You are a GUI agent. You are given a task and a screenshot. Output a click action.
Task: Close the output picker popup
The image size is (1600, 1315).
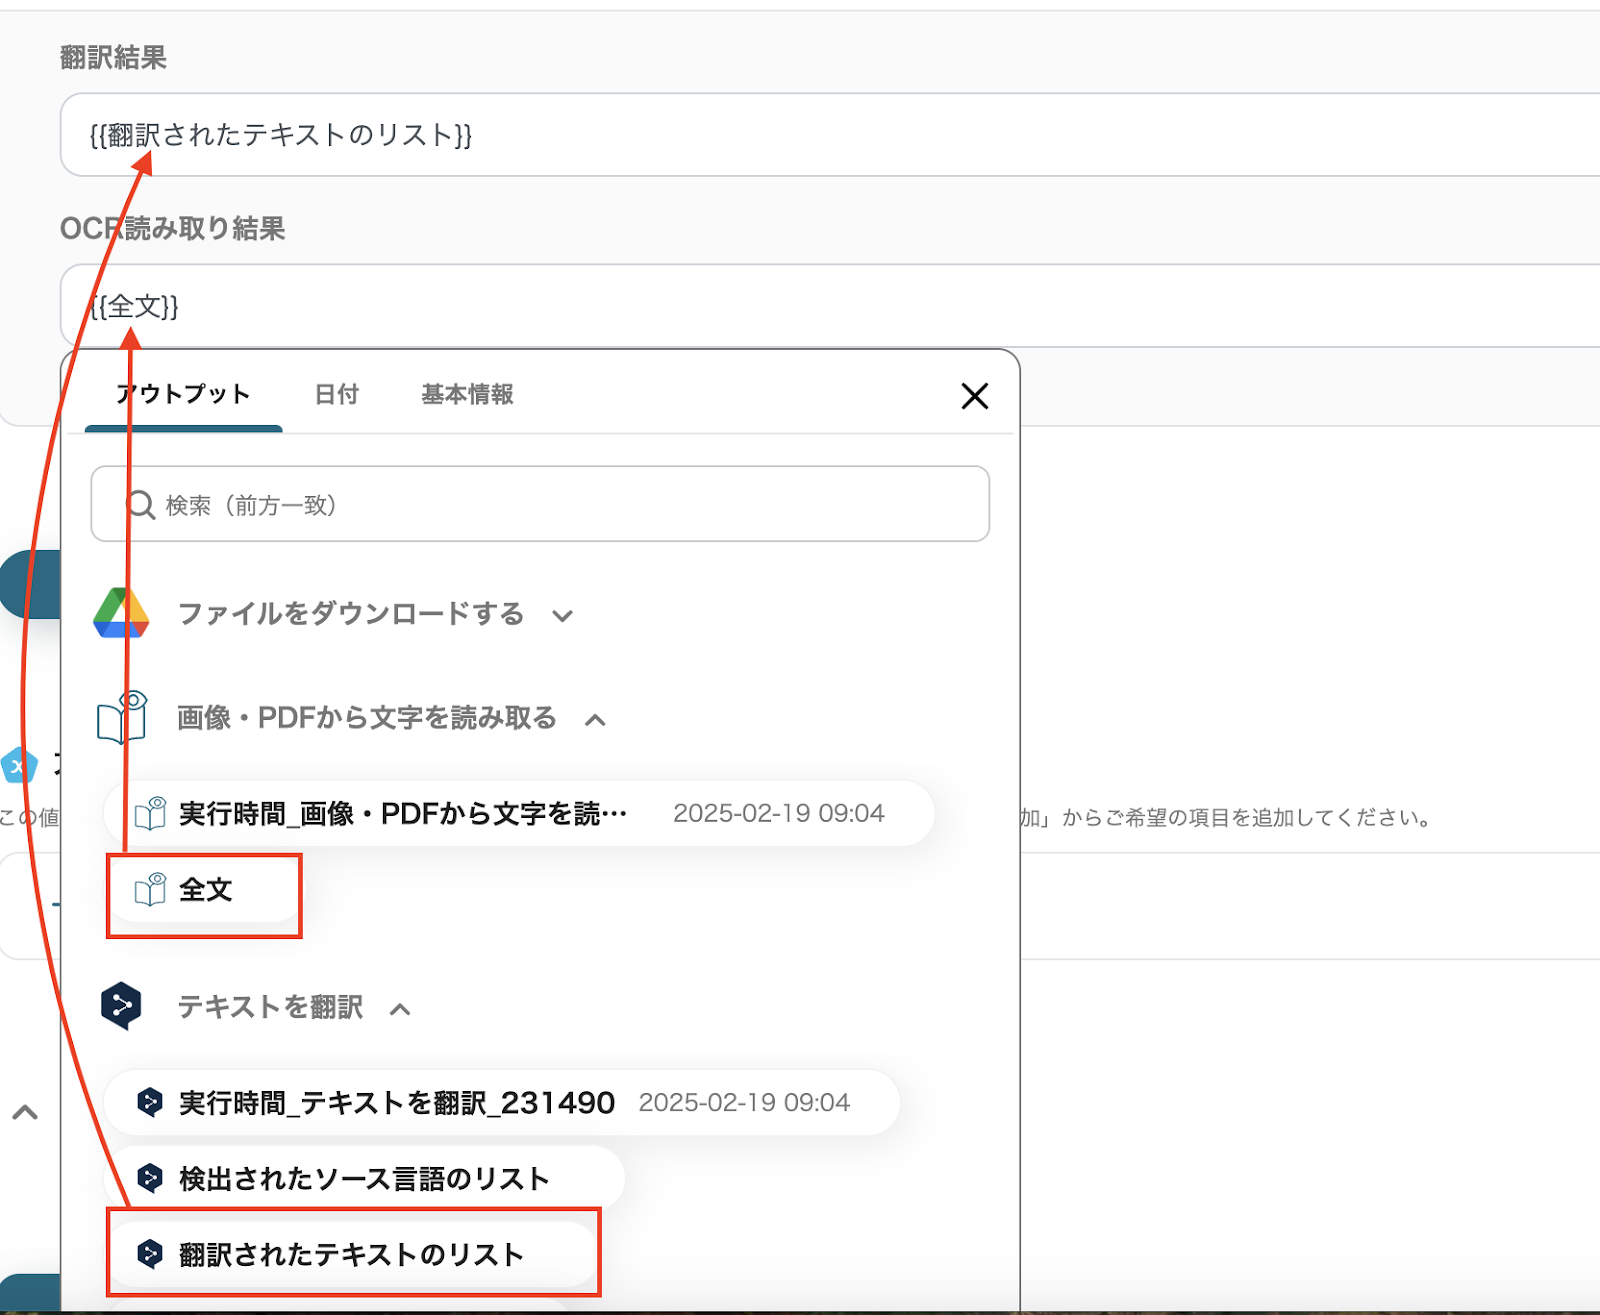974,396
